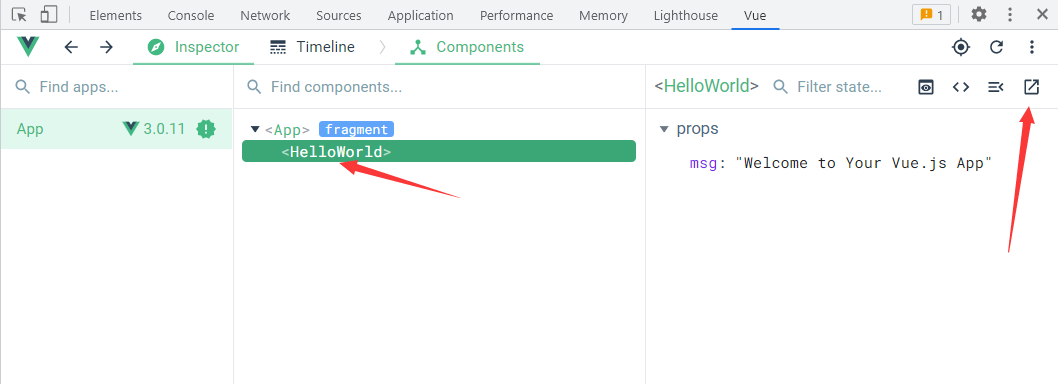Toggle the device toolbar icon
Image resolution: width=1058 pixels, height=384 pixels.
[49, 14]
